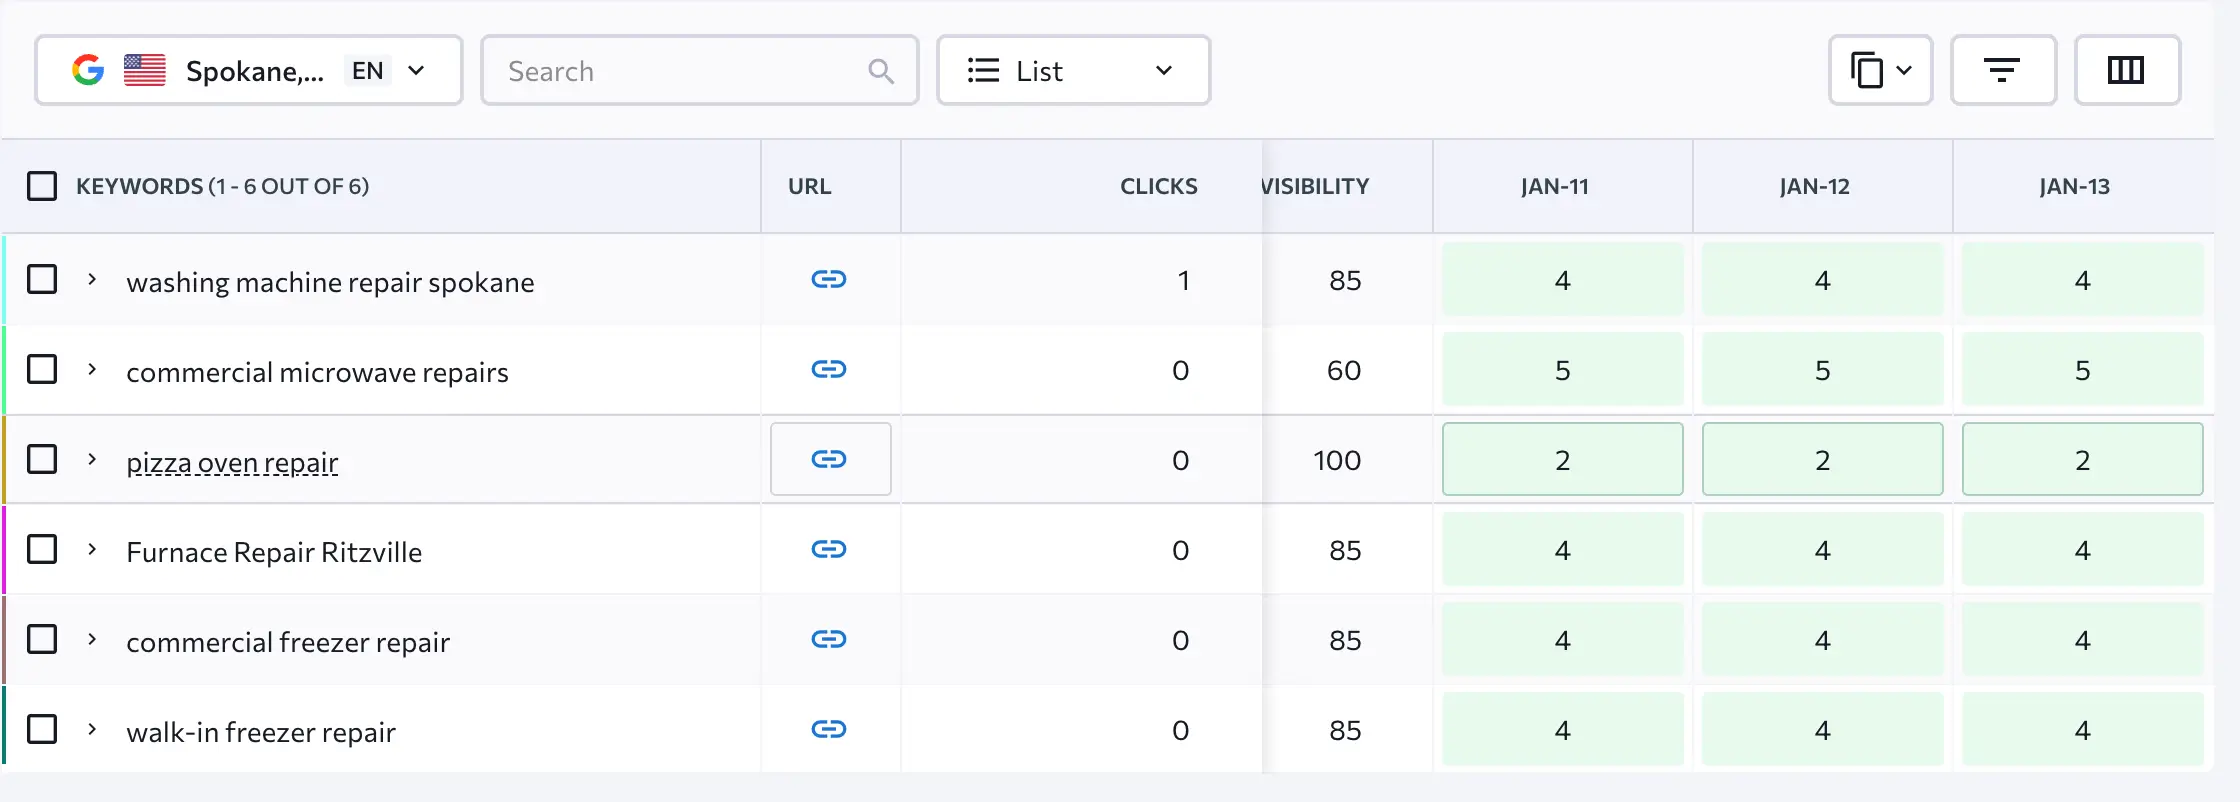Click into the Search keyword field
This screenshot has width=2240, height=802.
point(680,71)
